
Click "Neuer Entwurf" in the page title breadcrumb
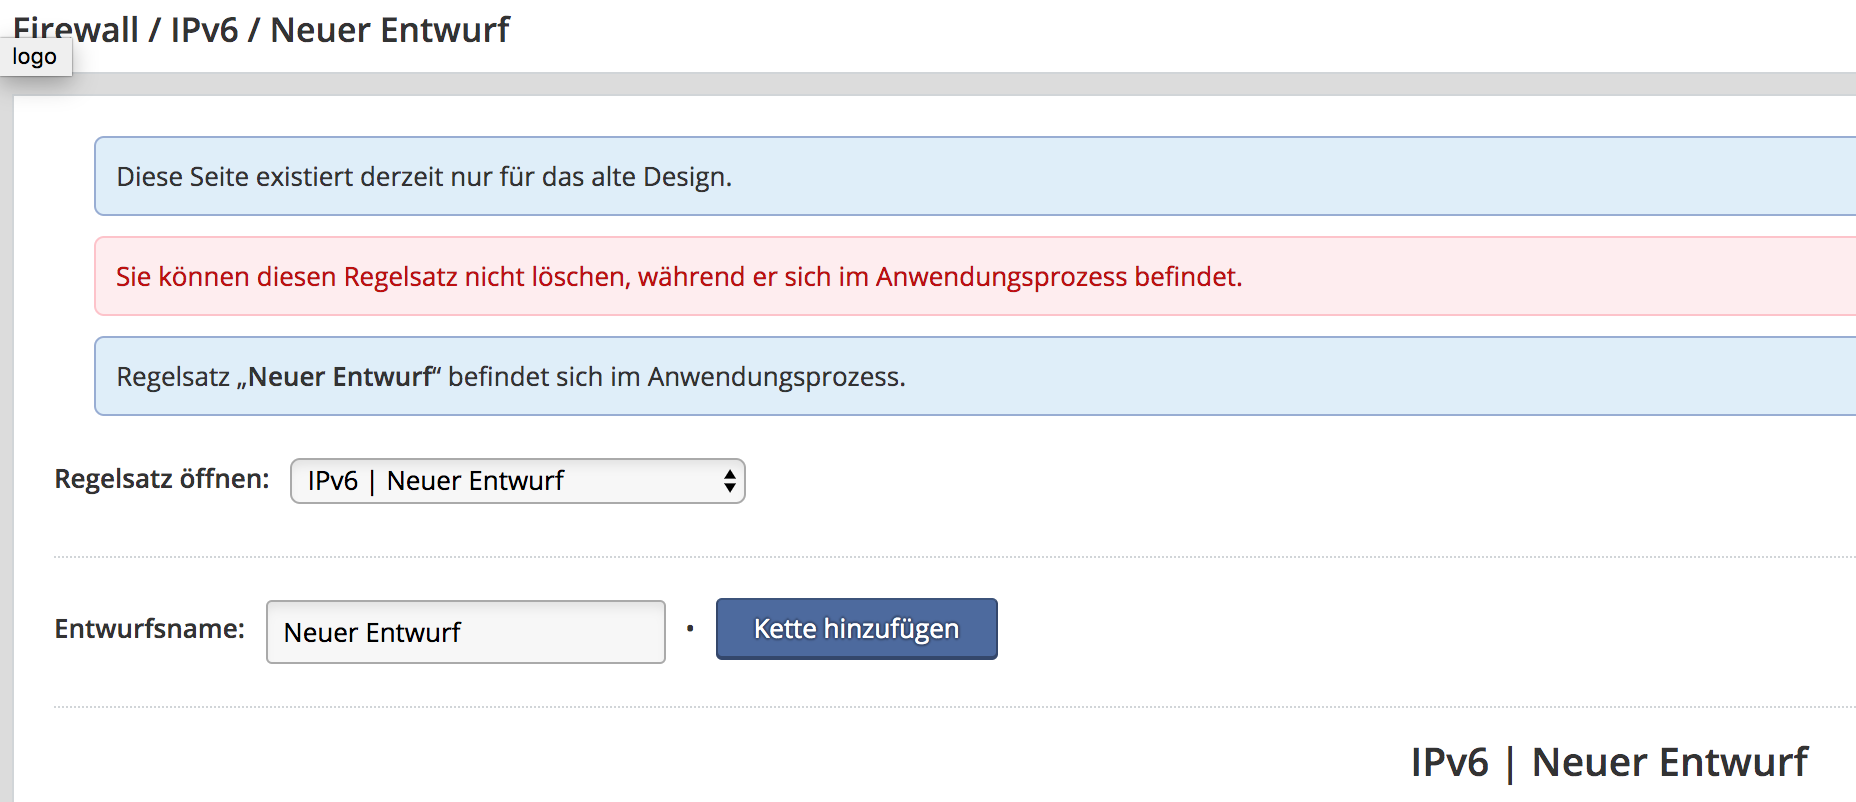tap(390, 30)
